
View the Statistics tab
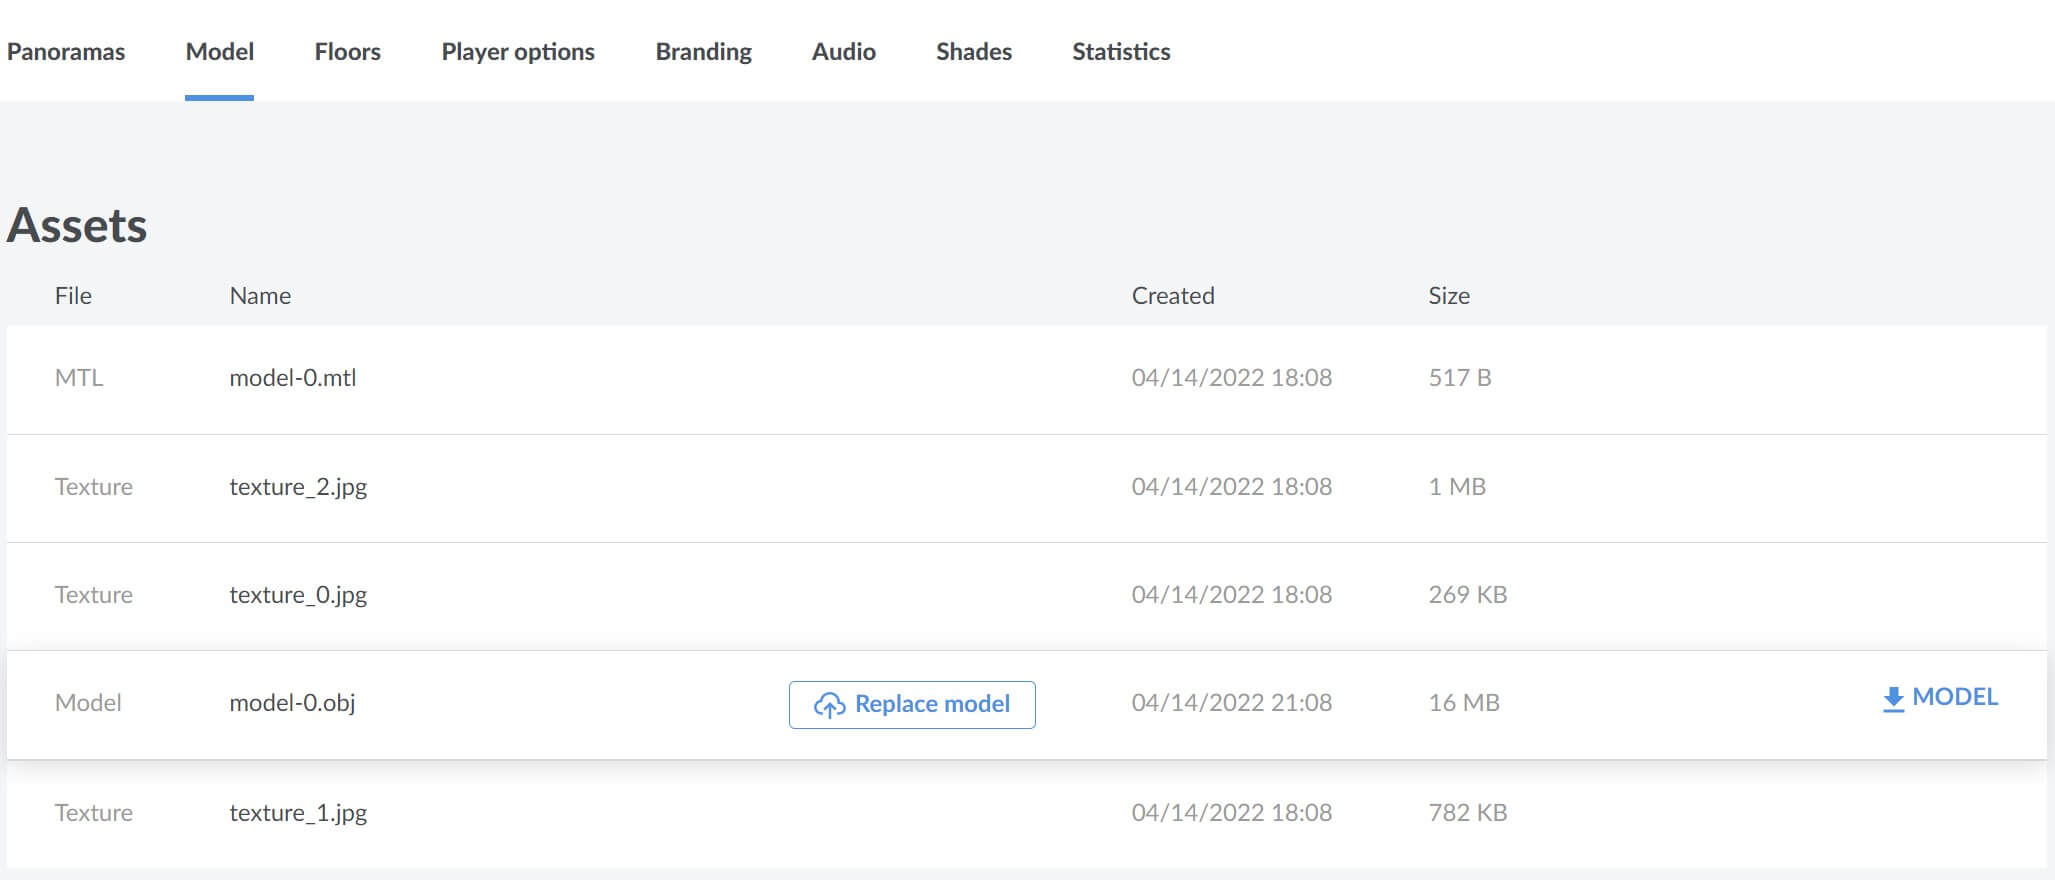[1121, 52]
